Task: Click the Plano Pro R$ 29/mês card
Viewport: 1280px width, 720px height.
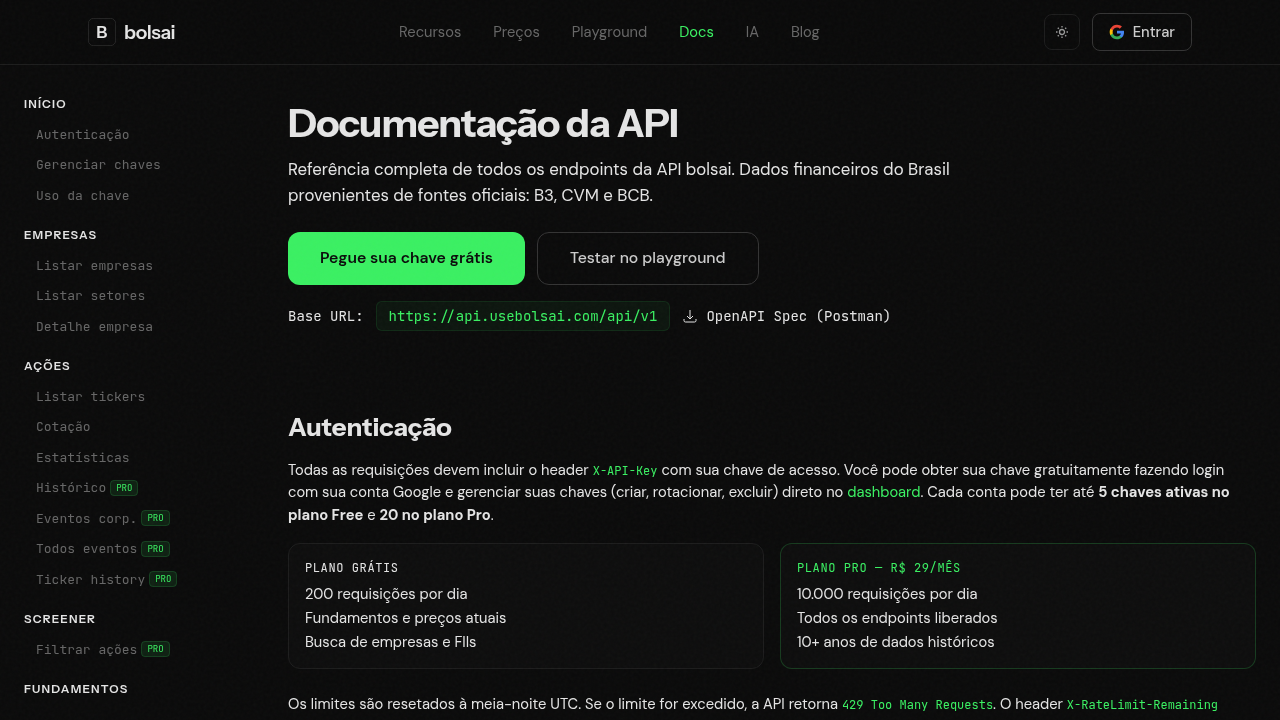Action: [1018, 606]
